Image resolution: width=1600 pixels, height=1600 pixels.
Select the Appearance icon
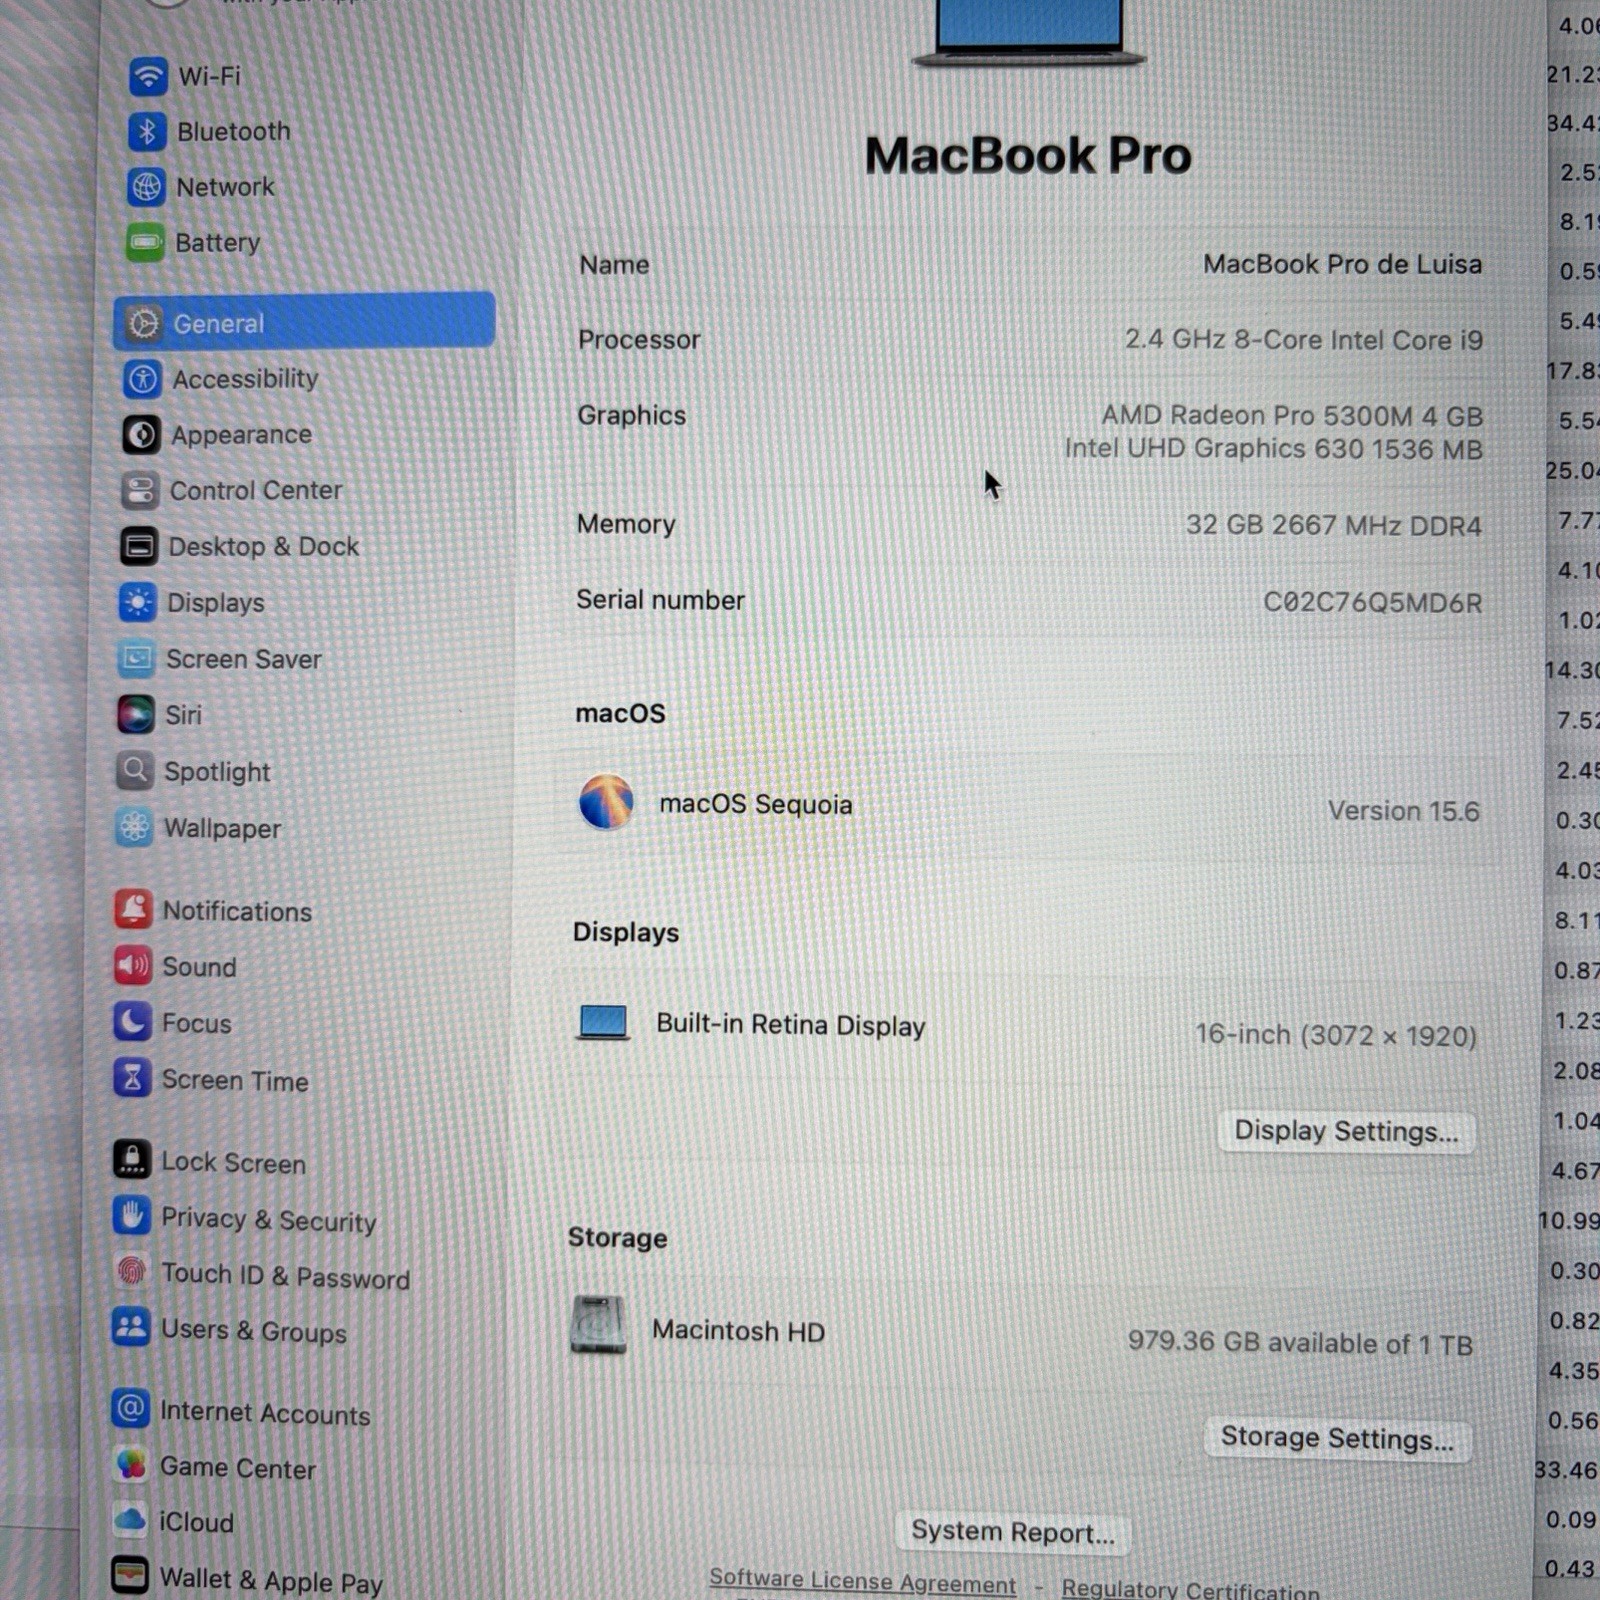141,435
